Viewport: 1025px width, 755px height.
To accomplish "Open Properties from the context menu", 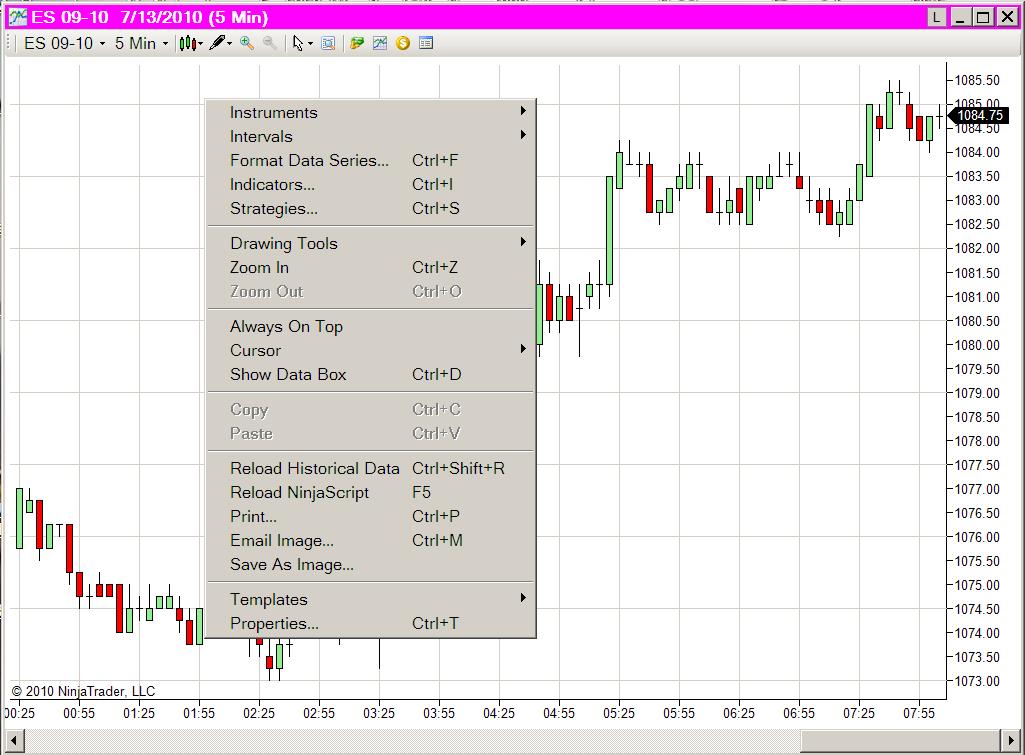I will (x=371, y=624).
